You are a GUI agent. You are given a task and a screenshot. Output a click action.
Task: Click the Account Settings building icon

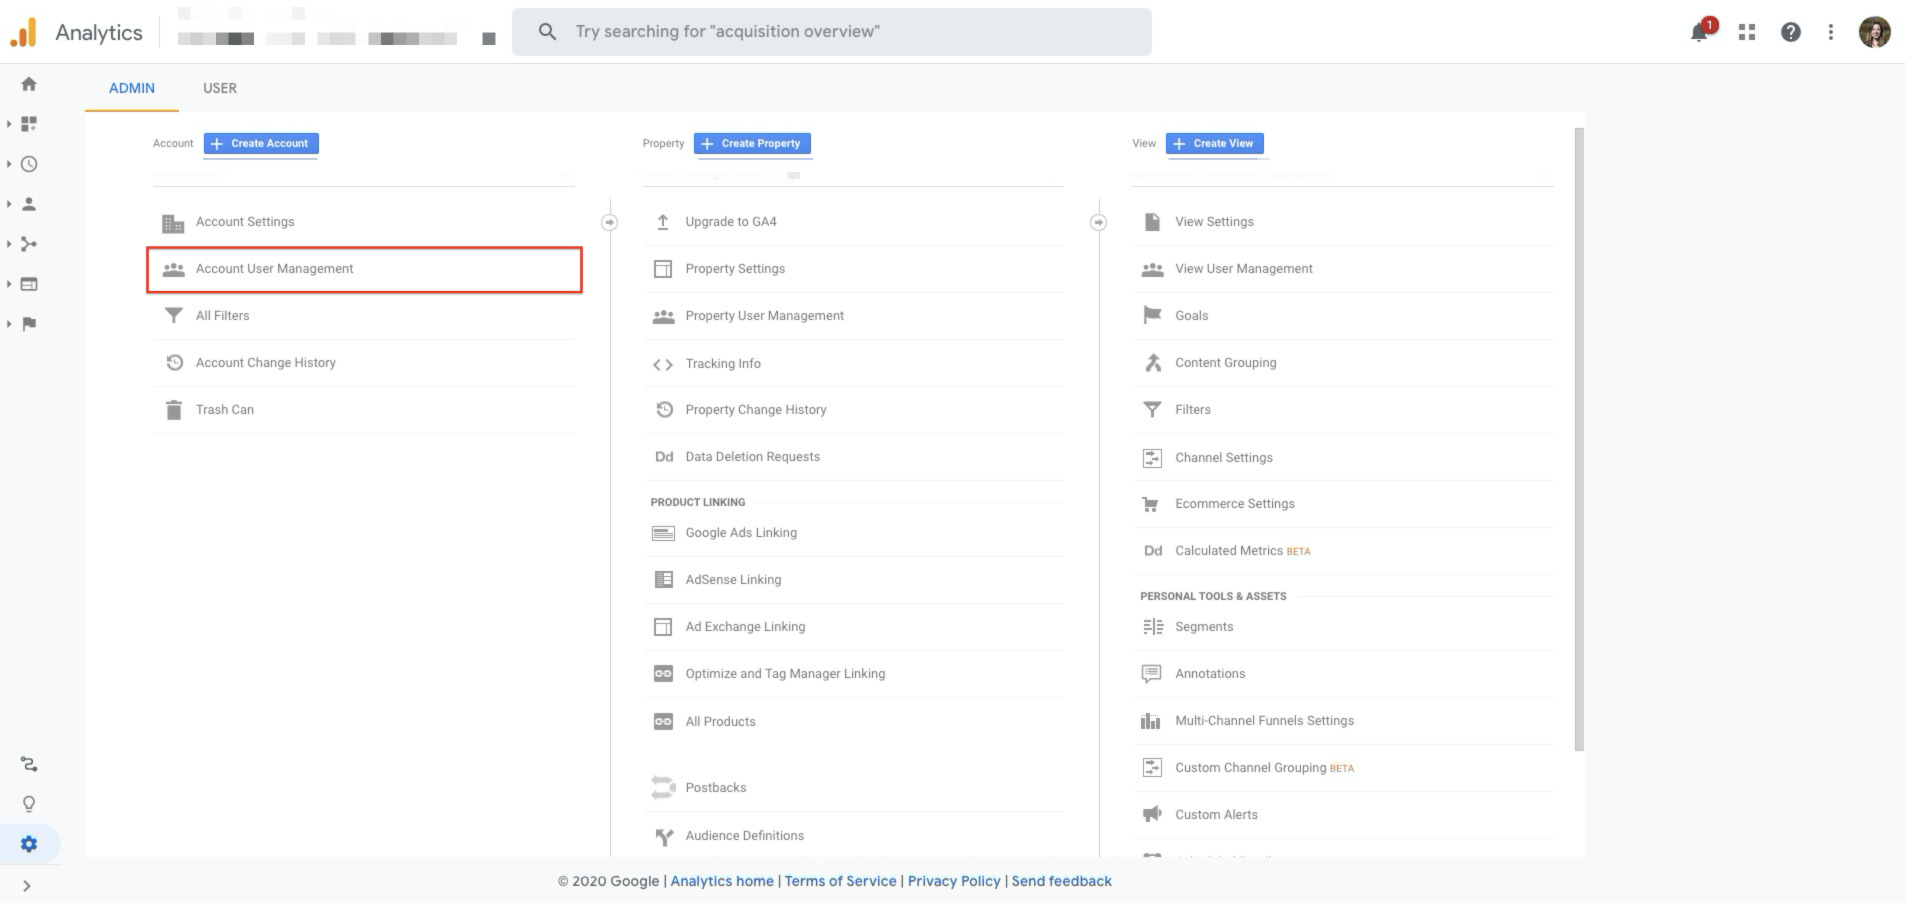tap(173, 222)
